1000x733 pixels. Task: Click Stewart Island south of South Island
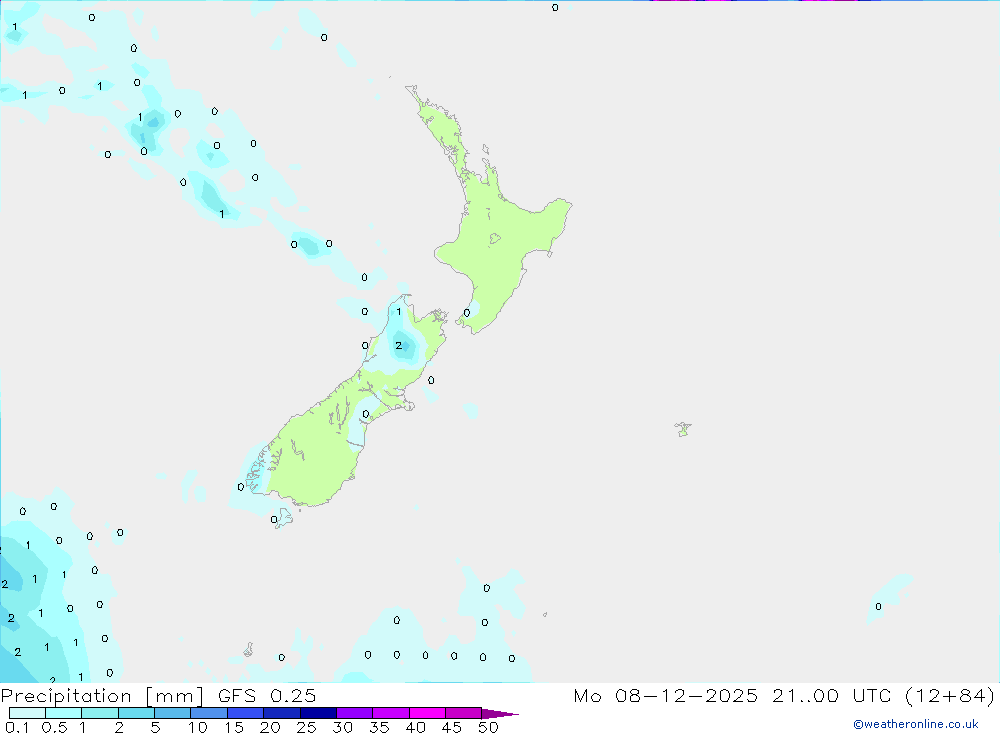pos(283,518)
